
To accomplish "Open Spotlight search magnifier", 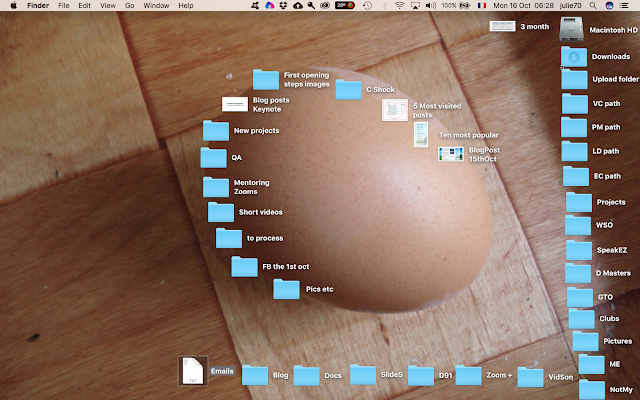I will click(593, 5).
